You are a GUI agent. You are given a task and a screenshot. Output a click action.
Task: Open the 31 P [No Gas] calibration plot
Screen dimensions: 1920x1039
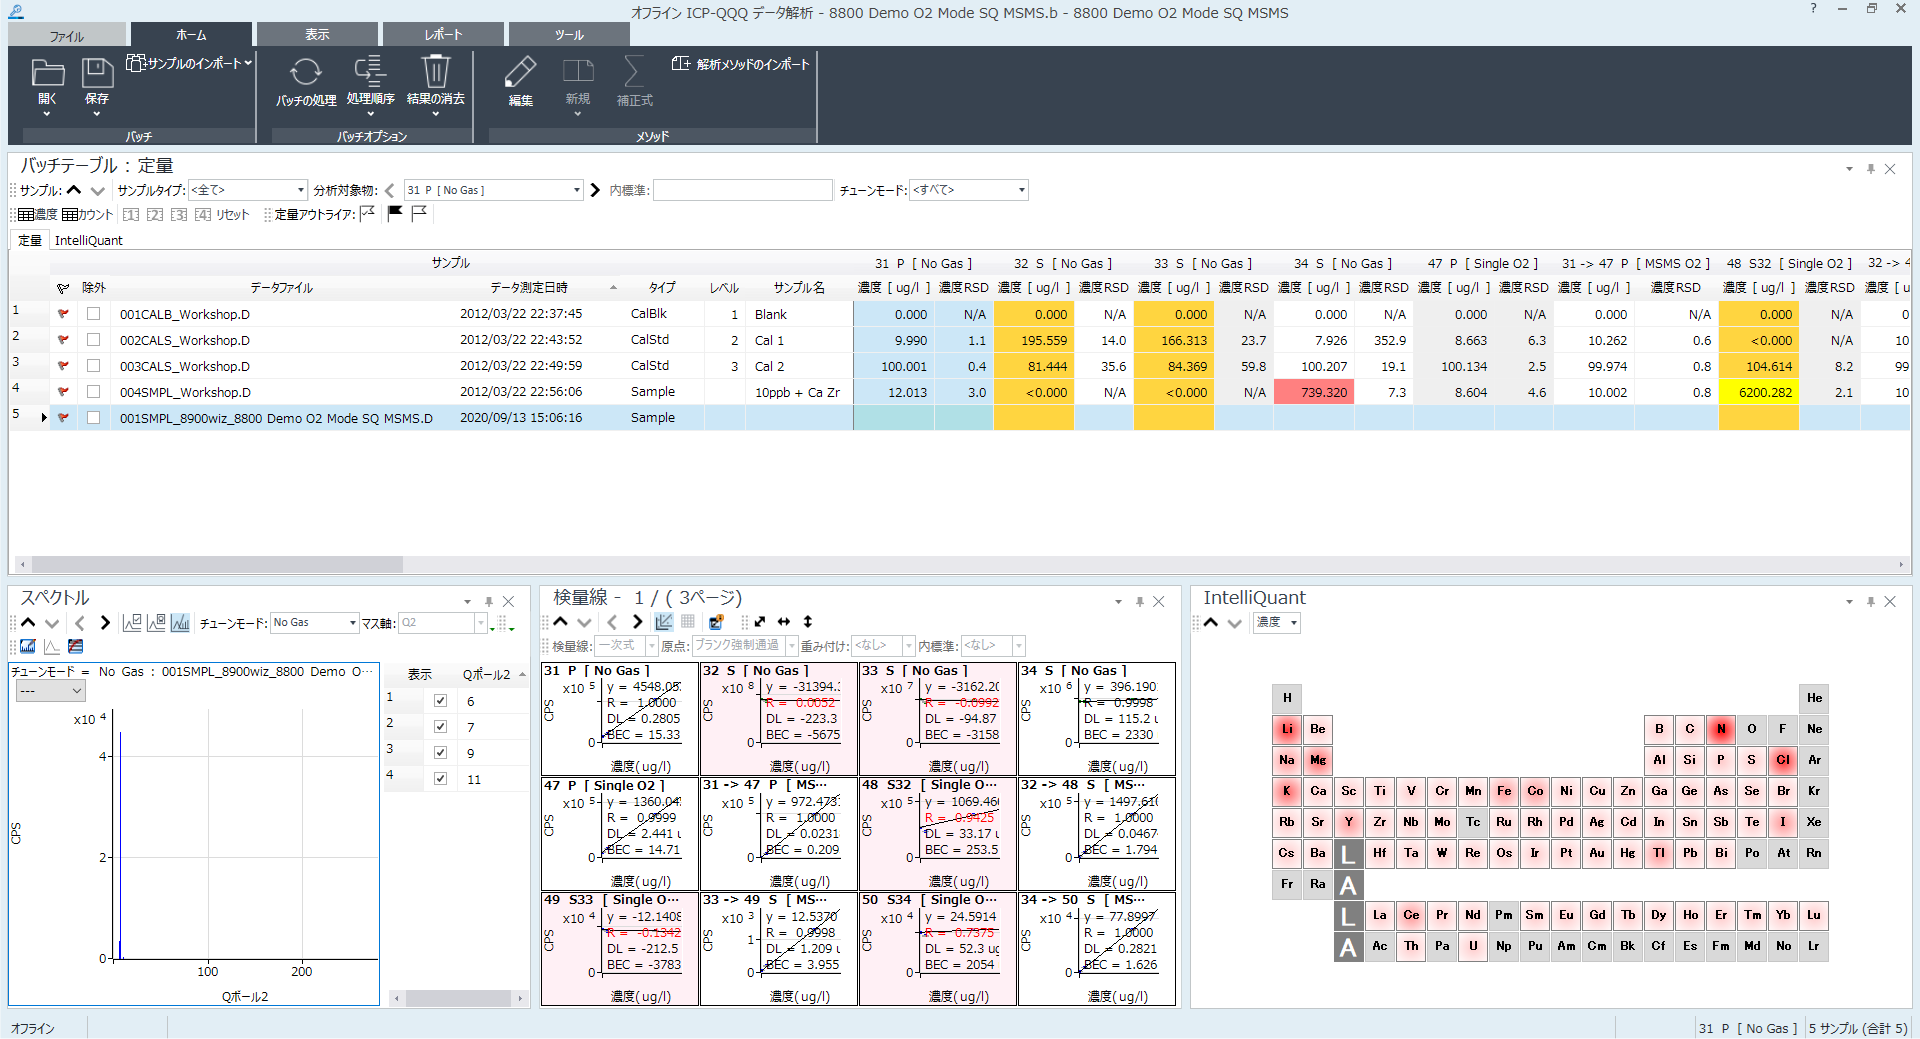click(620, 720)
